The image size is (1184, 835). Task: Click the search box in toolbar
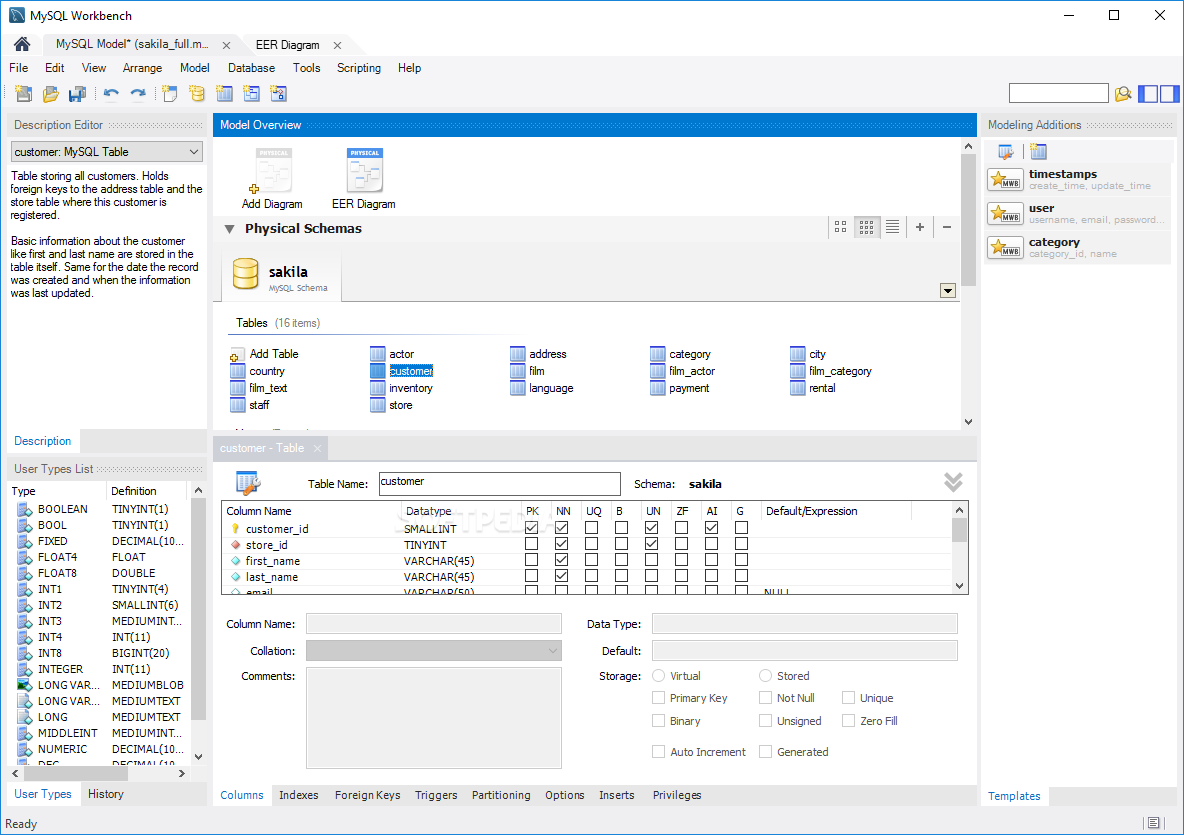[x=1059, y=93]
